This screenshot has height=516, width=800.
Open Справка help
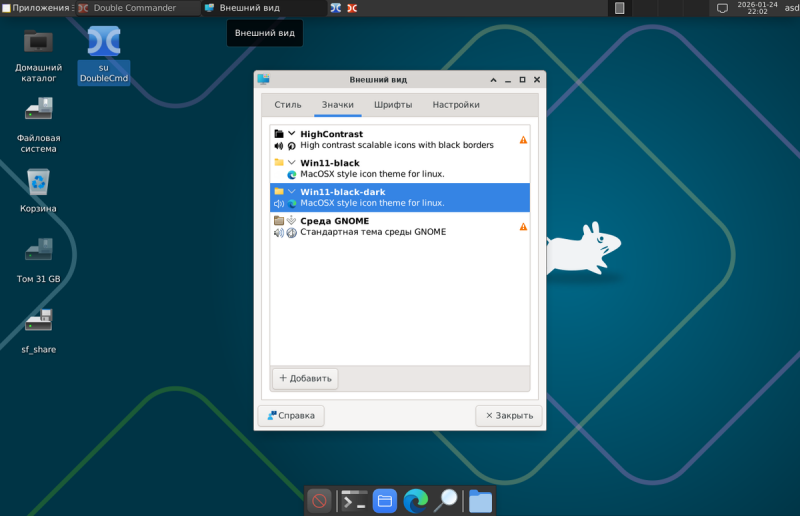coord(291,415)
